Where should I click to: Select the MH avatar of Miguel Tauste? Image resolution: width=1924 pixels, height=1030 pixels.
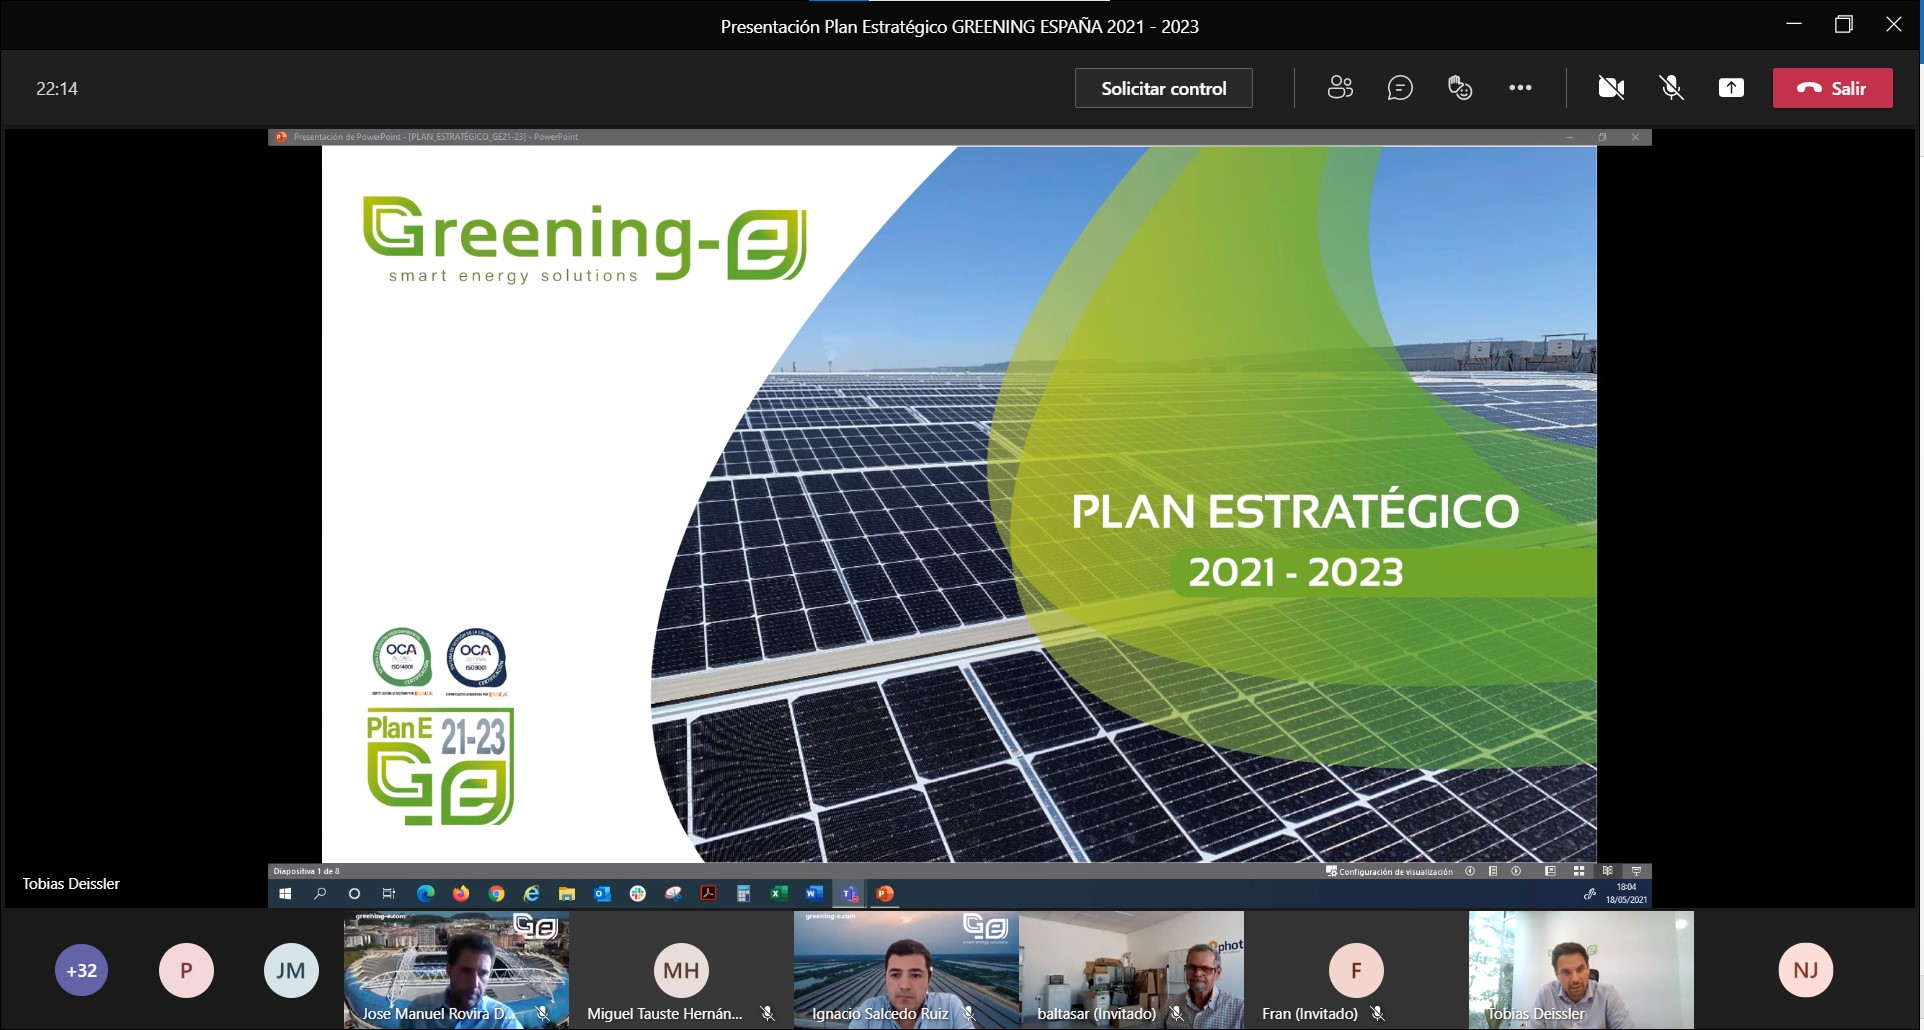tap(681, 970)
